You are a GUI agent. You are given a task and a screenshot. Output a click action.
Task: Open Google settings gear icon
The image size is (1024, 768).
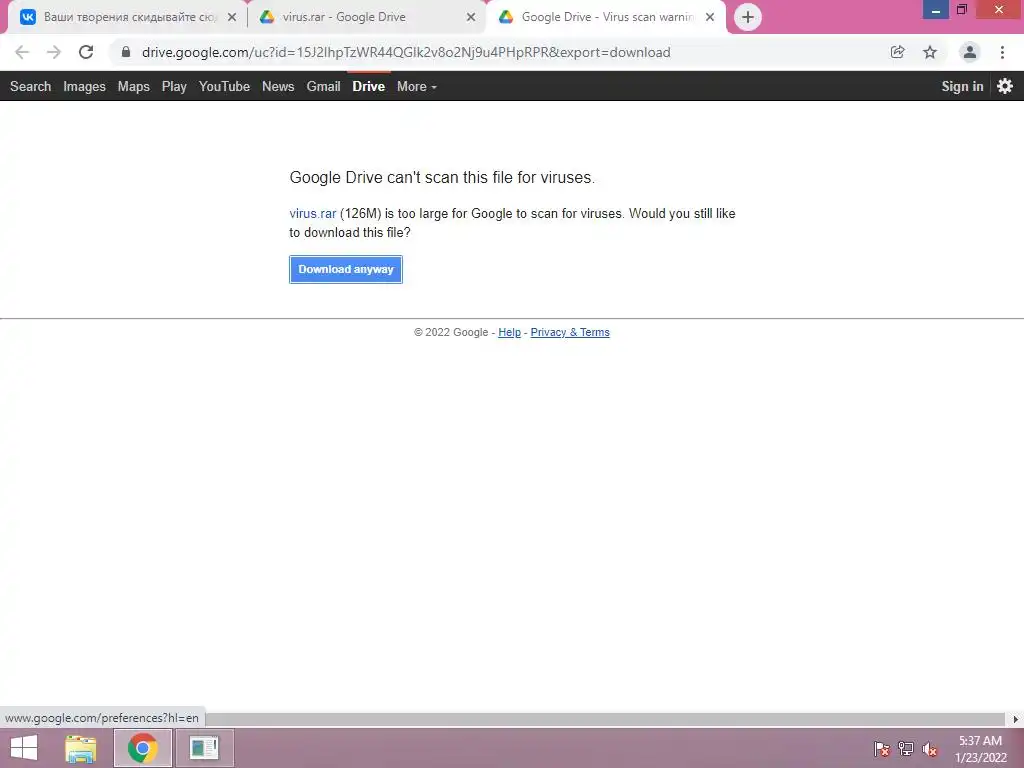coord(1004,86)
